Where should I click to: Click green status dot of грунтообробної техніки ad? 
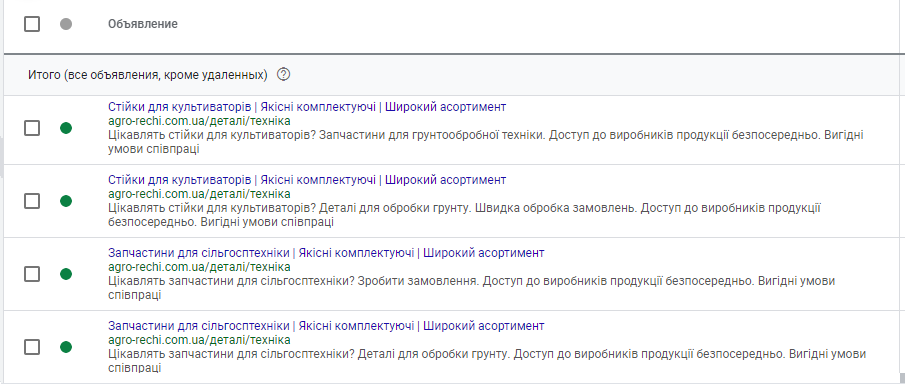(66, 128)
